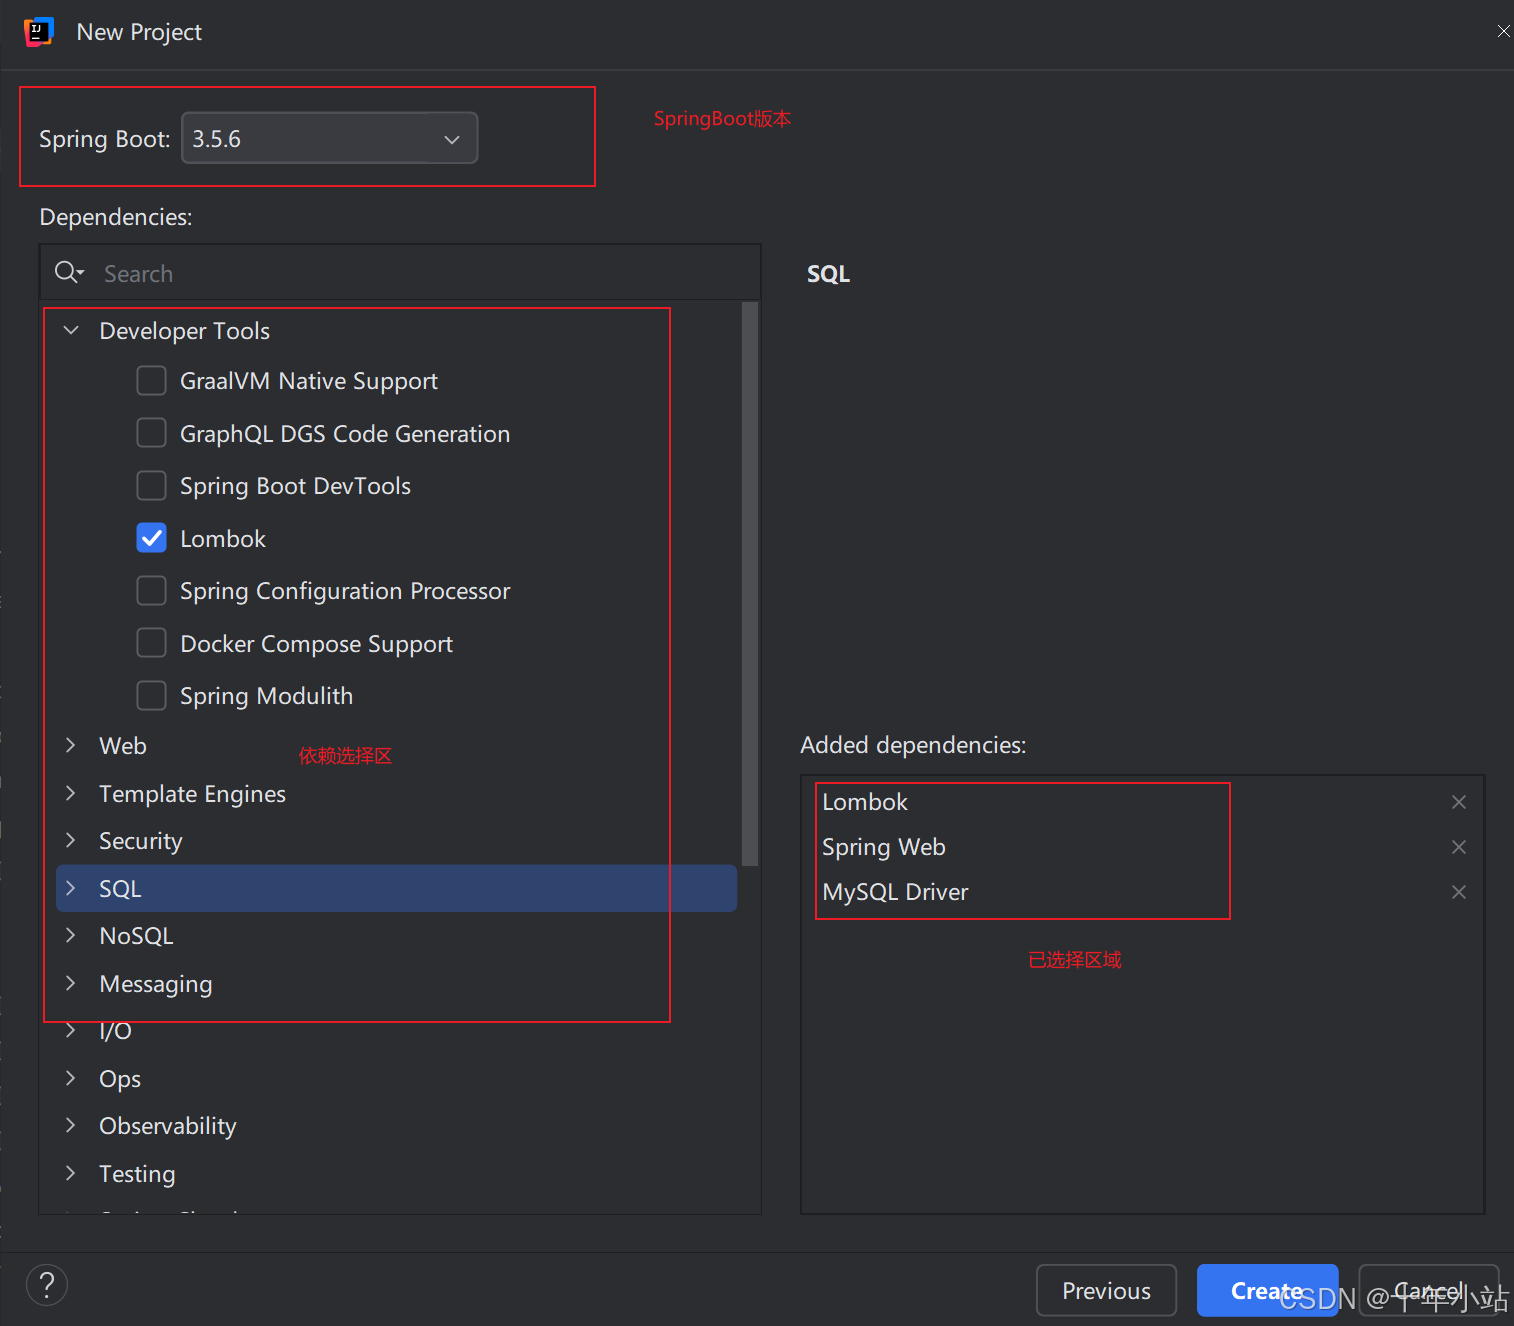
Task: Click the Docker Compose Support label
Action: [x=316, y=644]
